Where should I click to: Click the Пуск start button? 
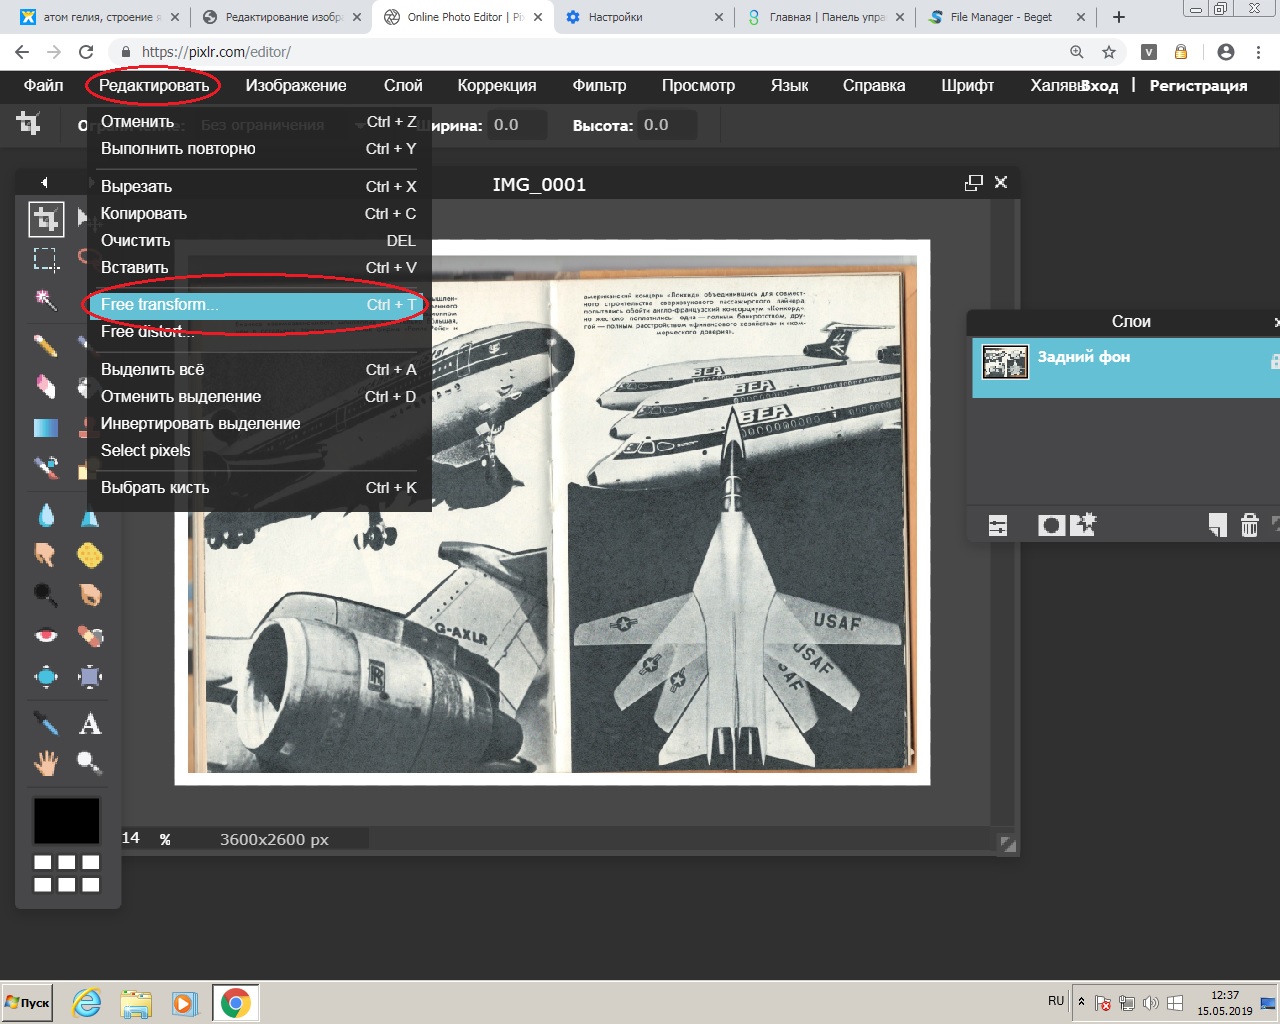[27, 1002]
